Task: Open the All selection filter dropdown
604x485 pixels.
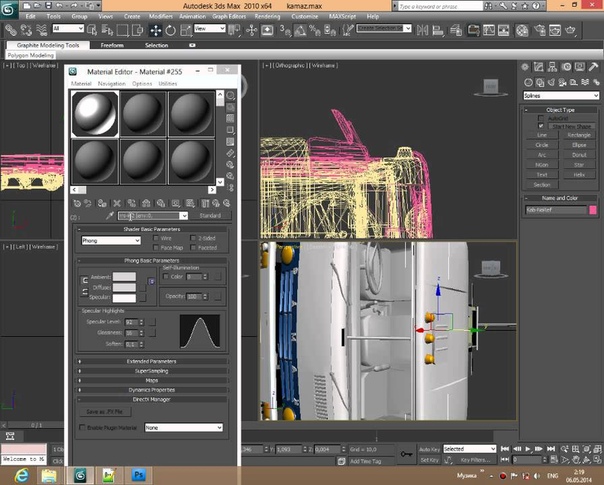Action: point(68,29)
